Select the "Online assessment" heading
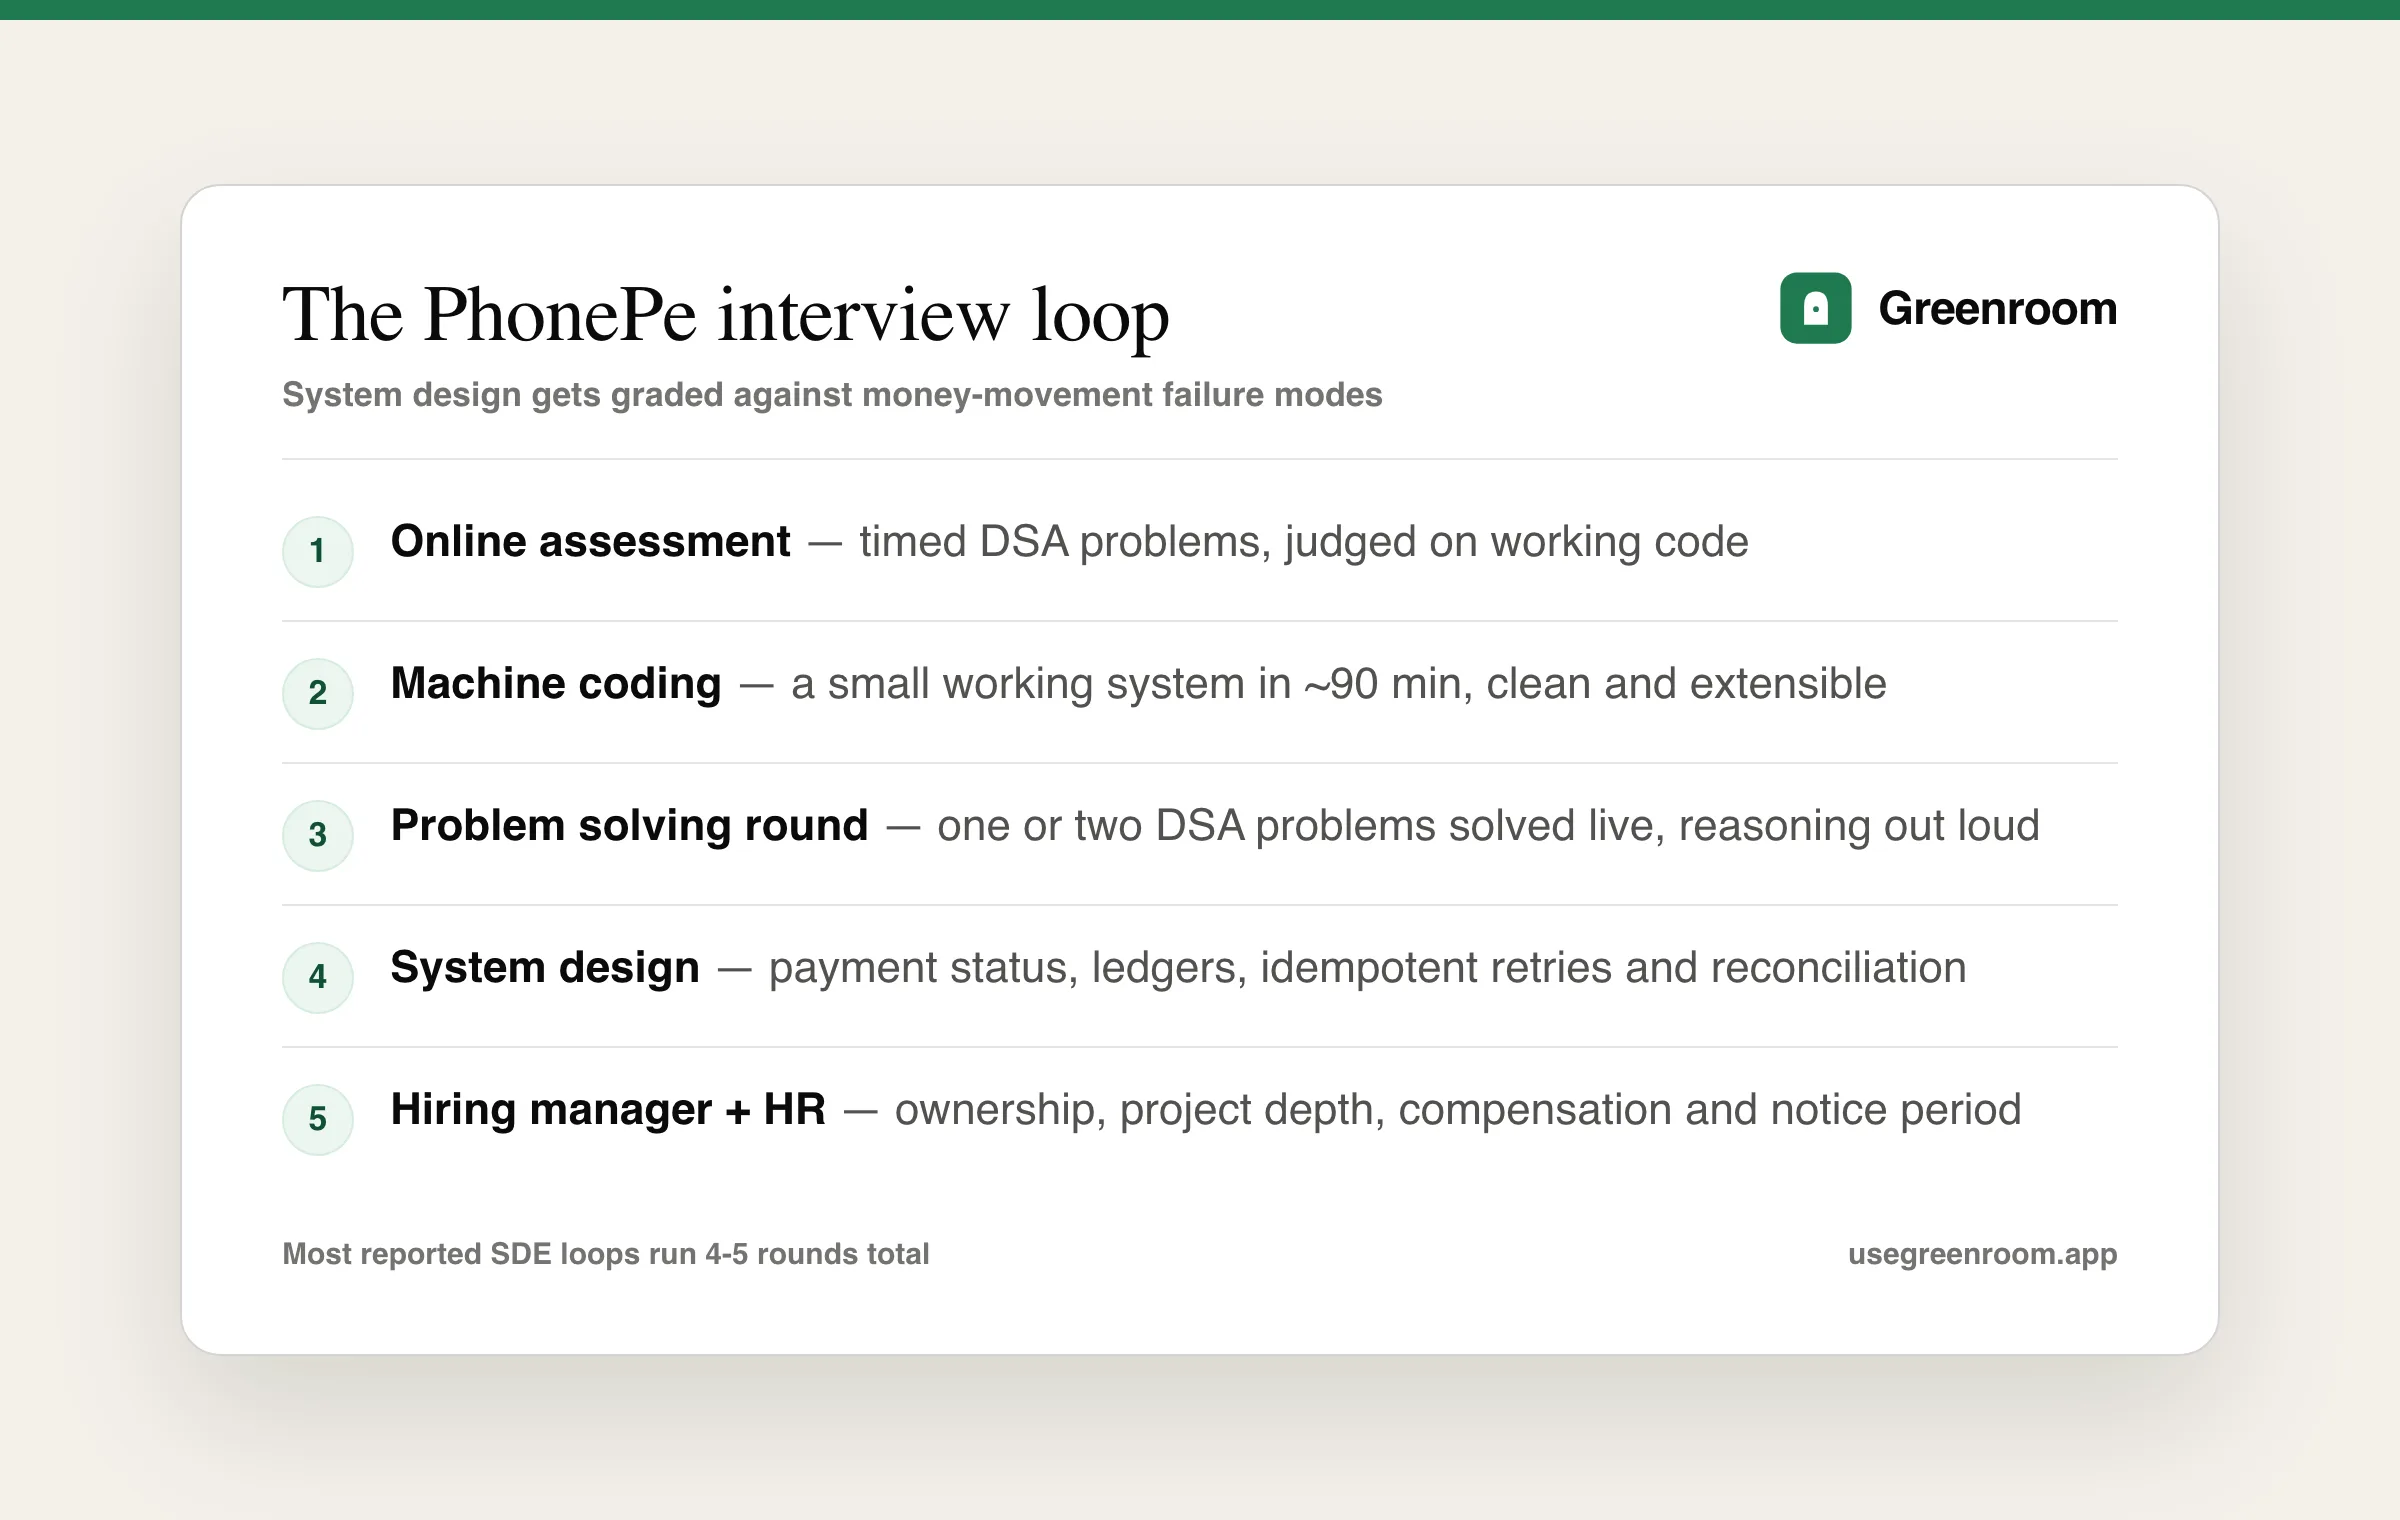Viewport: 2400px width, 1520px height. click(x=590, y=541)
